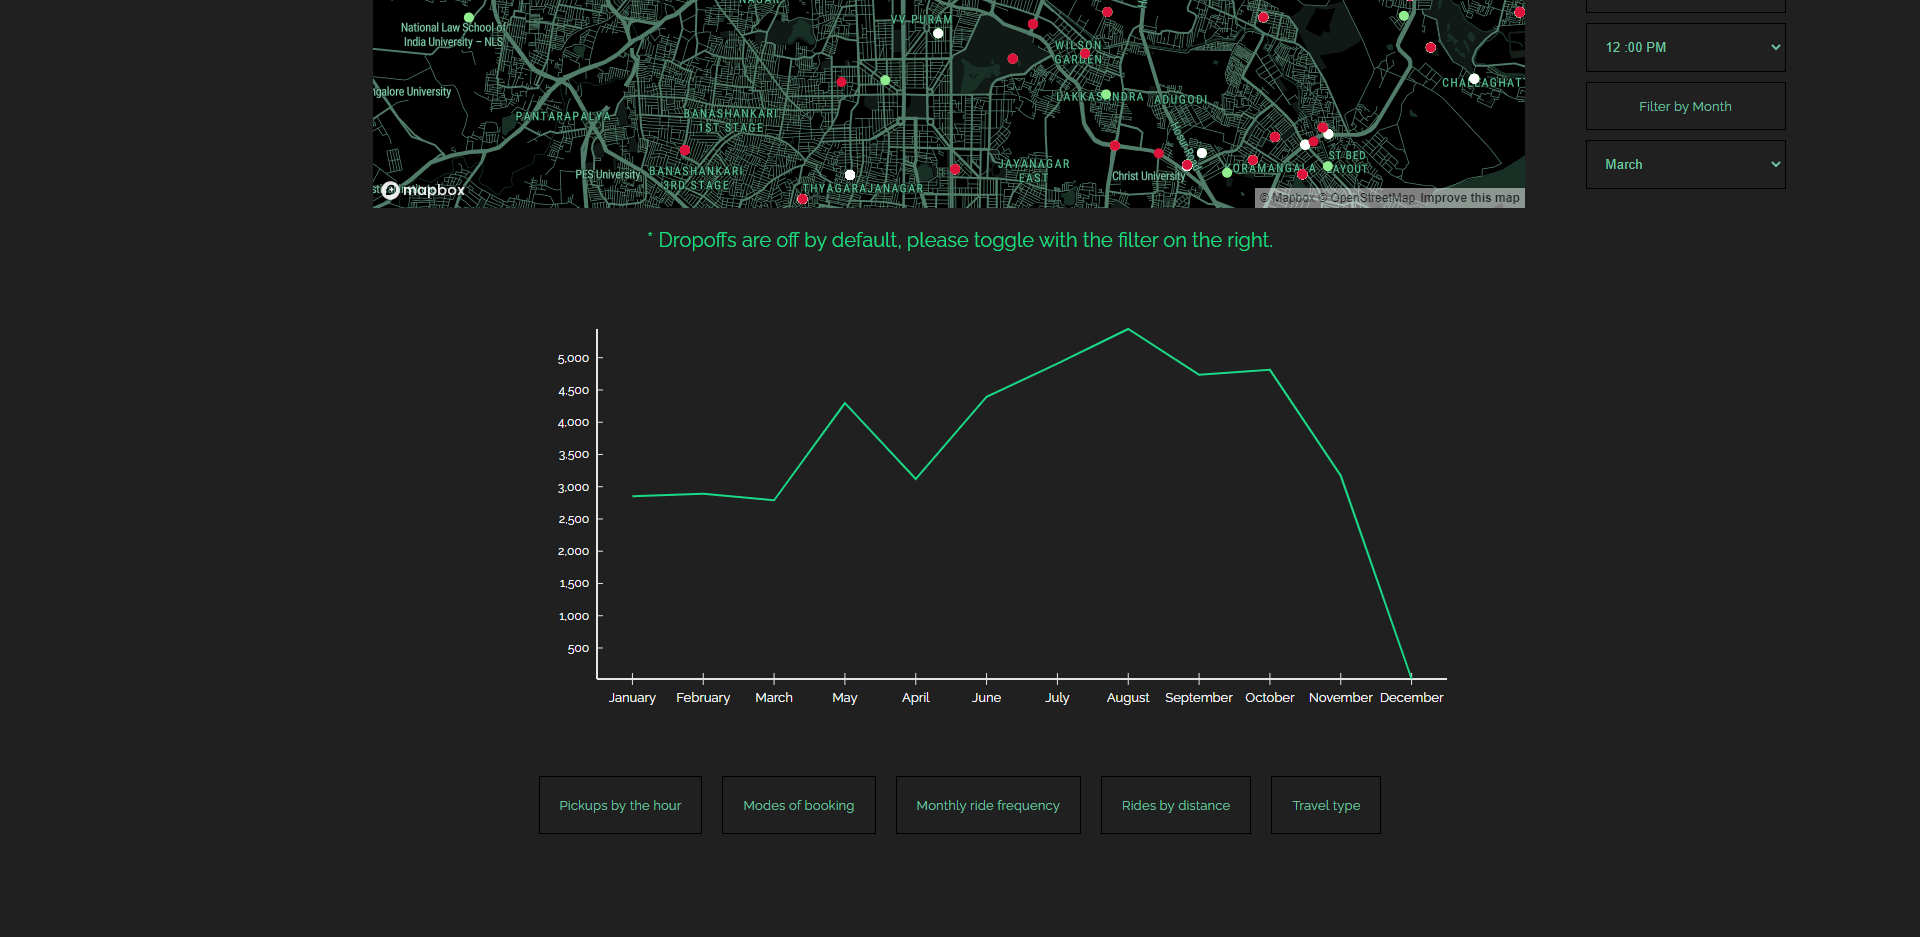
Task: Switch to Modes of booking chart
Action: pos(799,805)
